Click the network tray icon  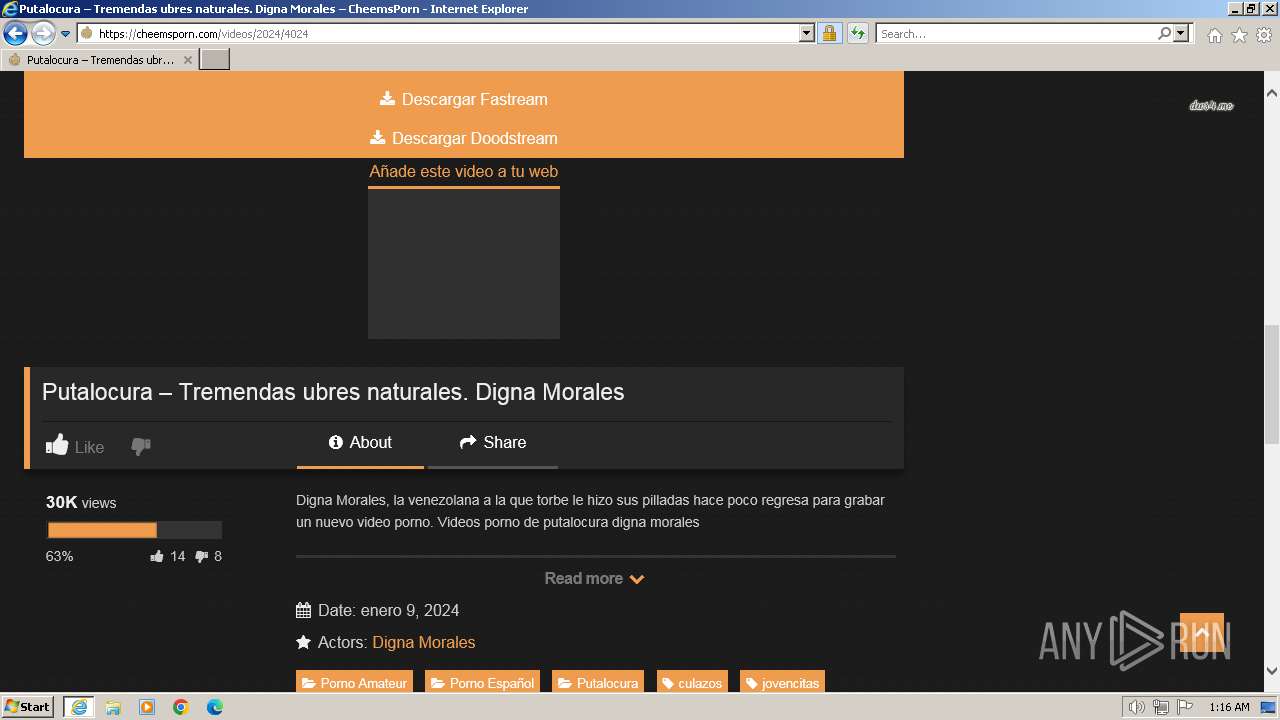(x=1160, y=708)
